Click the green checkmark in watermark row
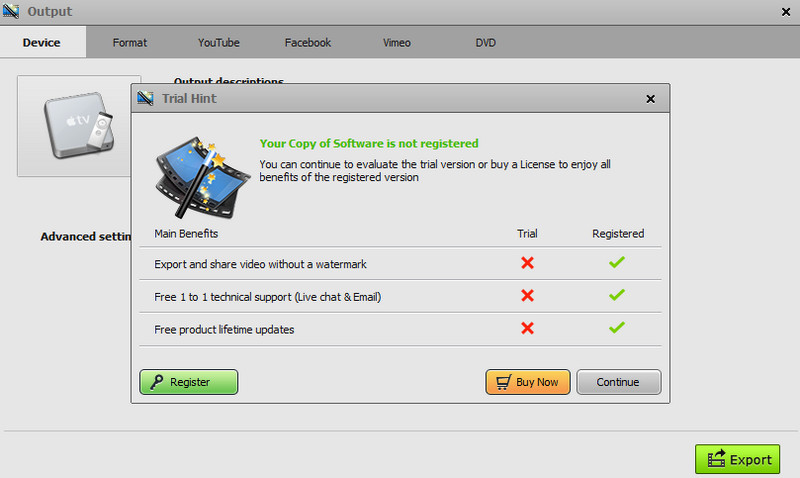 617,263
